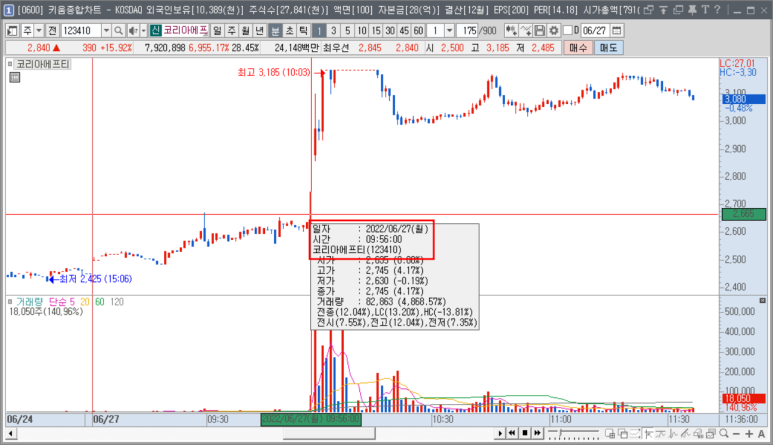Screen dimensions: 773x445
Task: Start chart replay with play button
Action: [x=500, y=433]
